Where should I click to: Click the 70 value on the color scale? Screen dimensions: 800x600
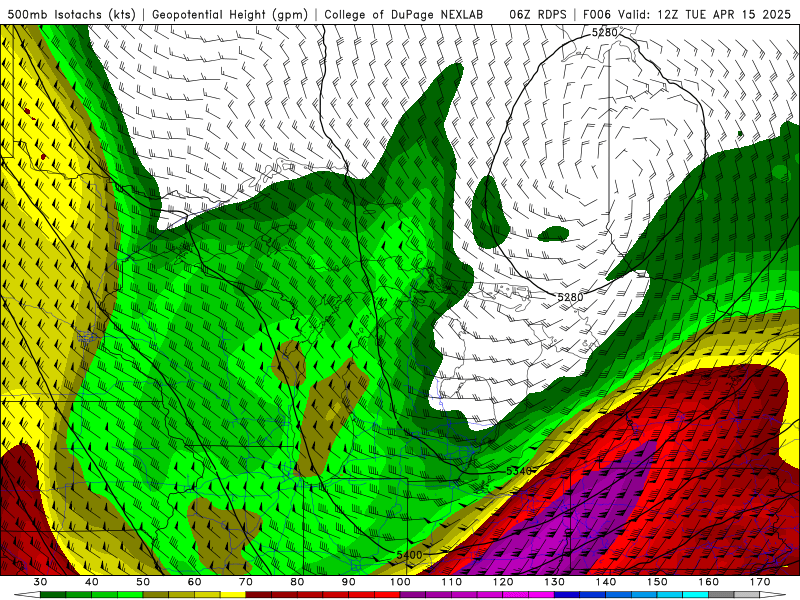pyautogui.click(x=246, y=582)
